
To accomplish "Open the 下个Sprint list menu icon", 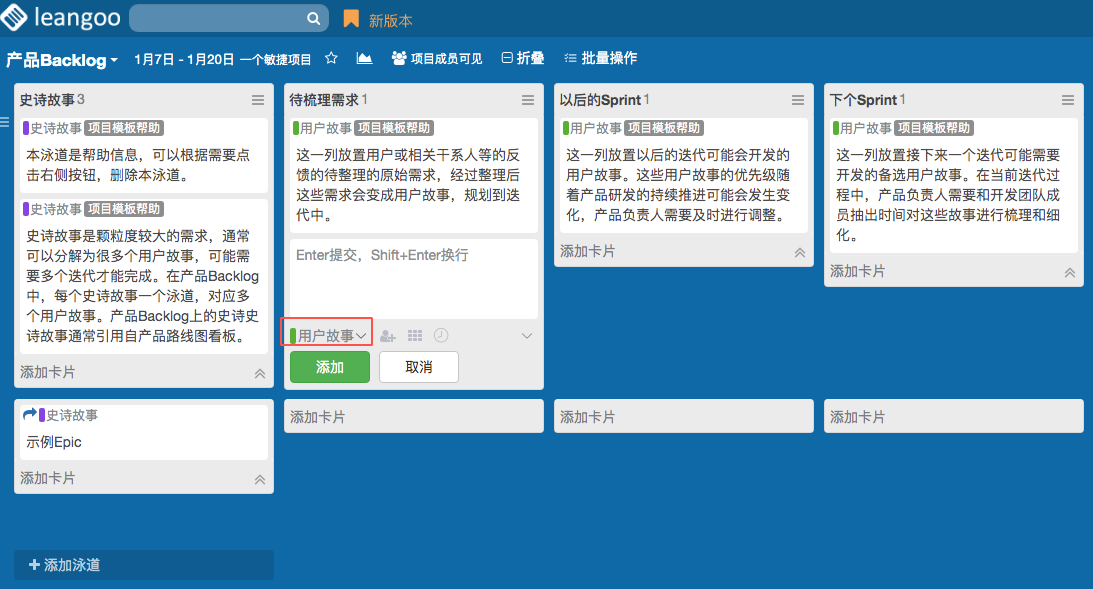I will pyautogui.click(x=1068, y=100).
